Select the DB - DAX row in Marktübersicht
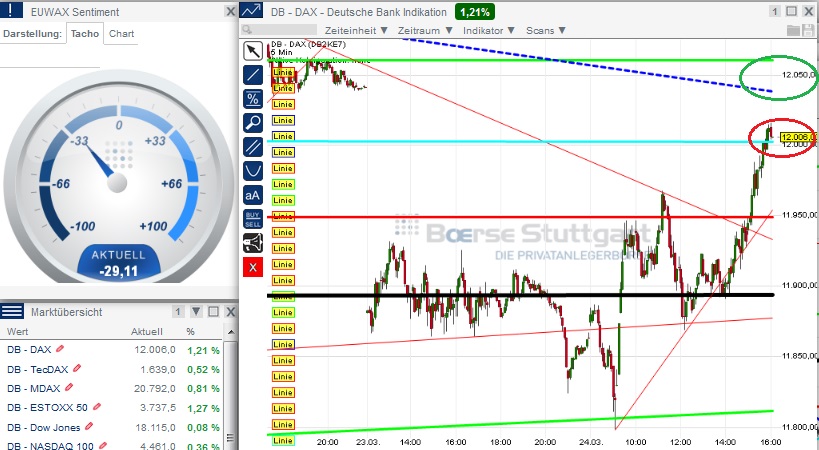 coord(113,350)
